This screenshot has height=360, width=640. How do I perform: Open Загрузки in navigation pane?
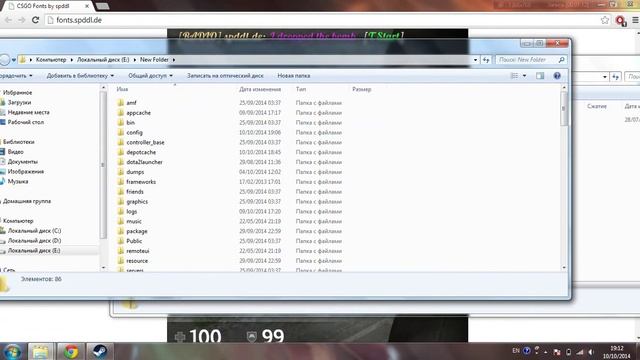19,102
